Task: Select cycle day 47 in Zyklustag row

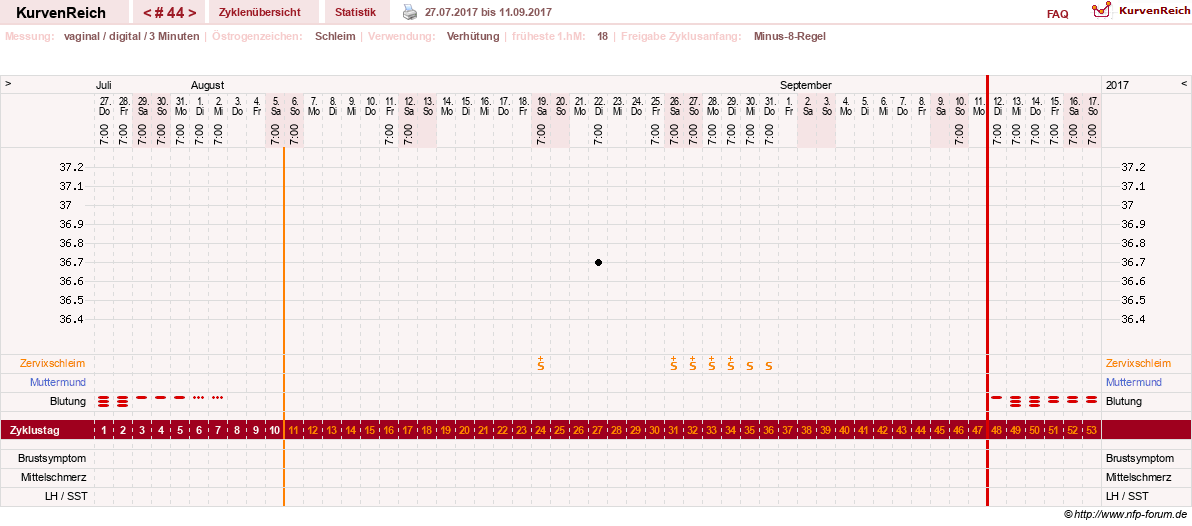Action: [978, 430]
